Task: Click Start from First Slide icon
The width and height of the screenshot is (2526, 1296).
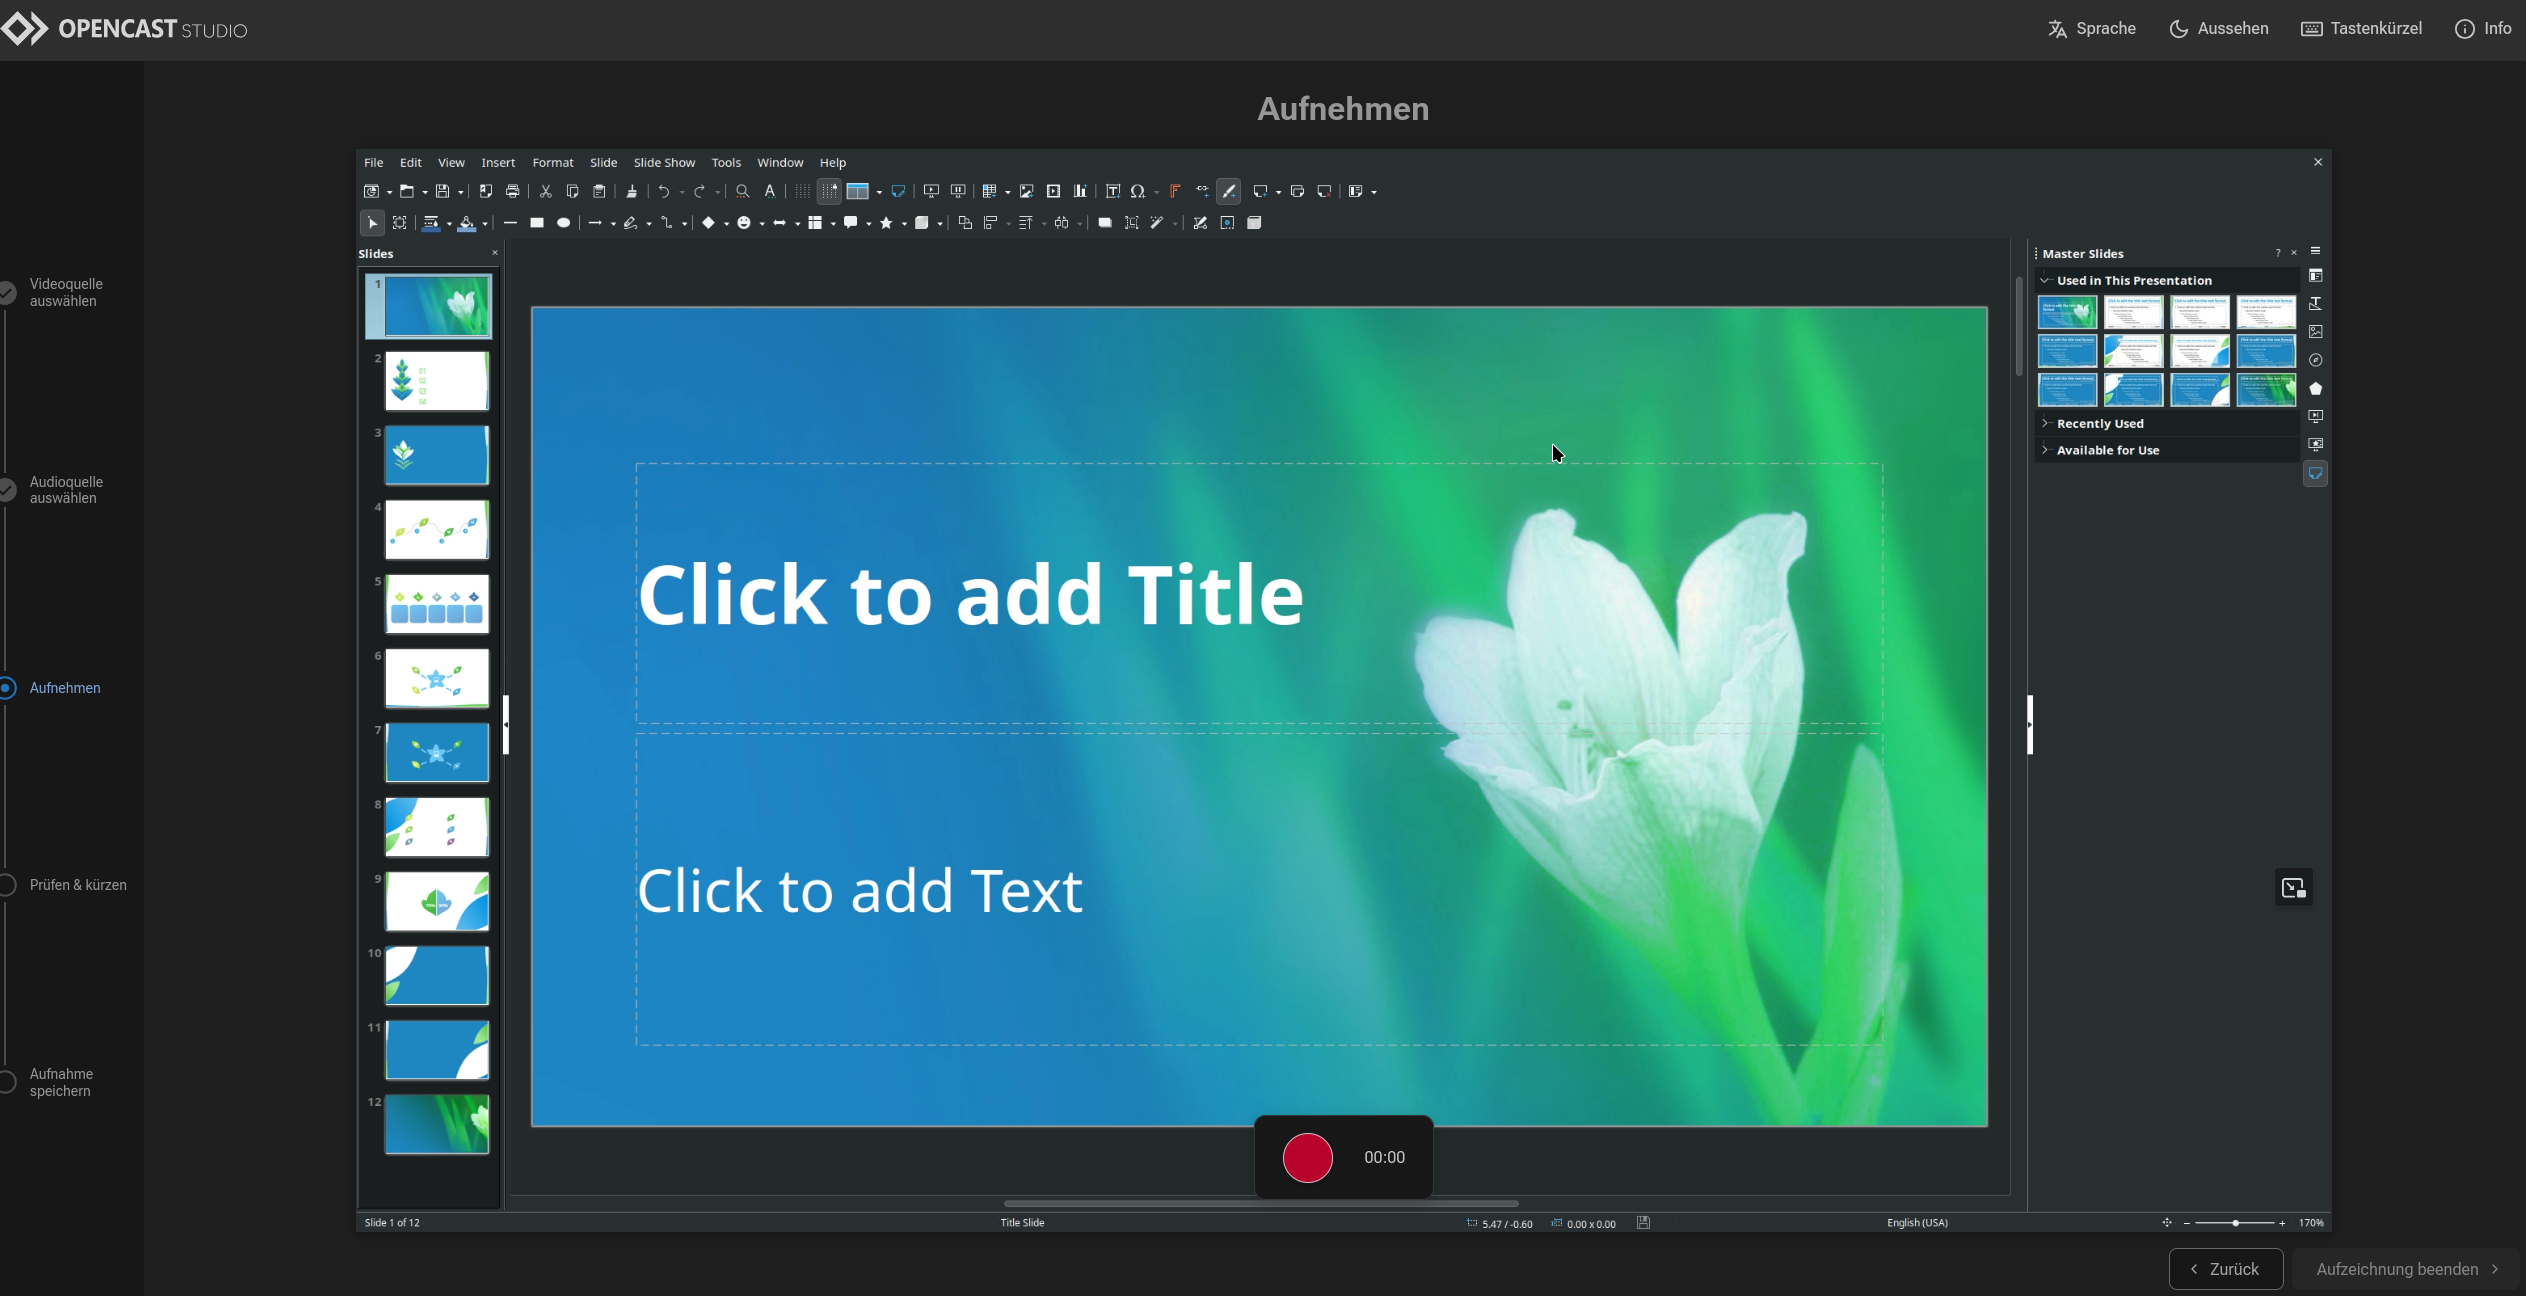Action: pyautogui.click(x=931, y=191)
